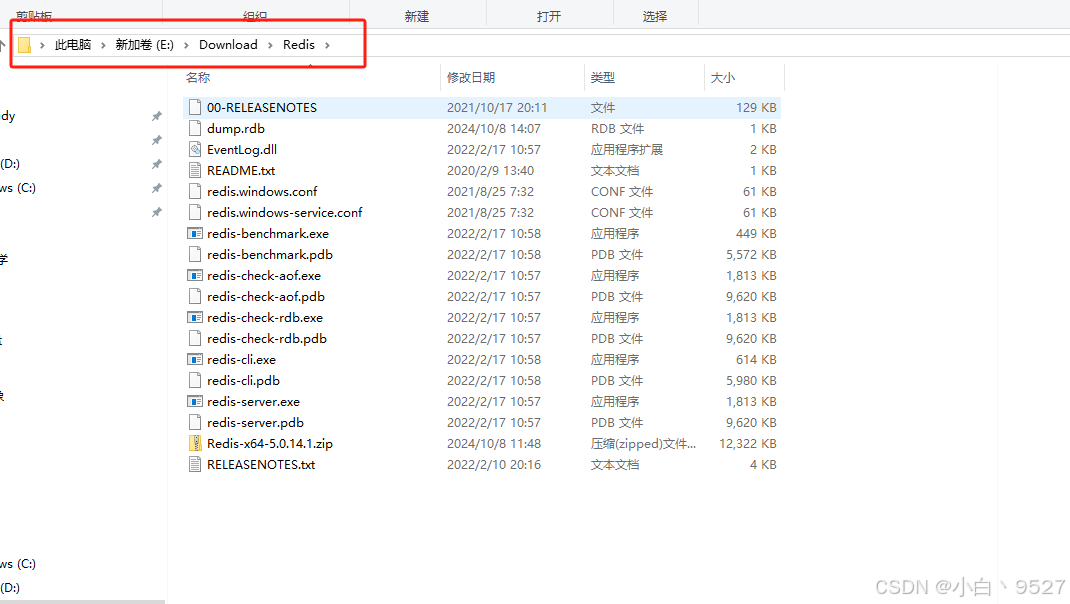
Task: Click the redis-check-rdb.pdb file icon
Action: [x=195, y=339]
